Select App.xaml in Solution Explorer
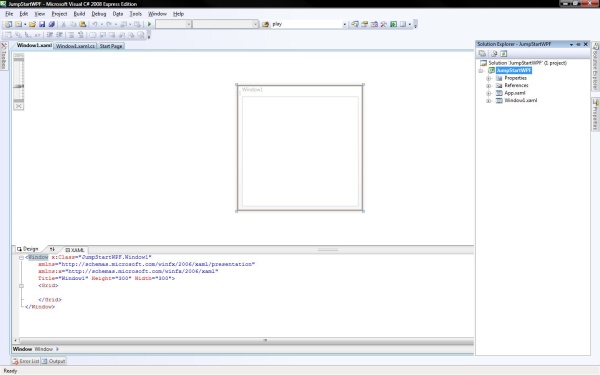 [x=515, y=93]
